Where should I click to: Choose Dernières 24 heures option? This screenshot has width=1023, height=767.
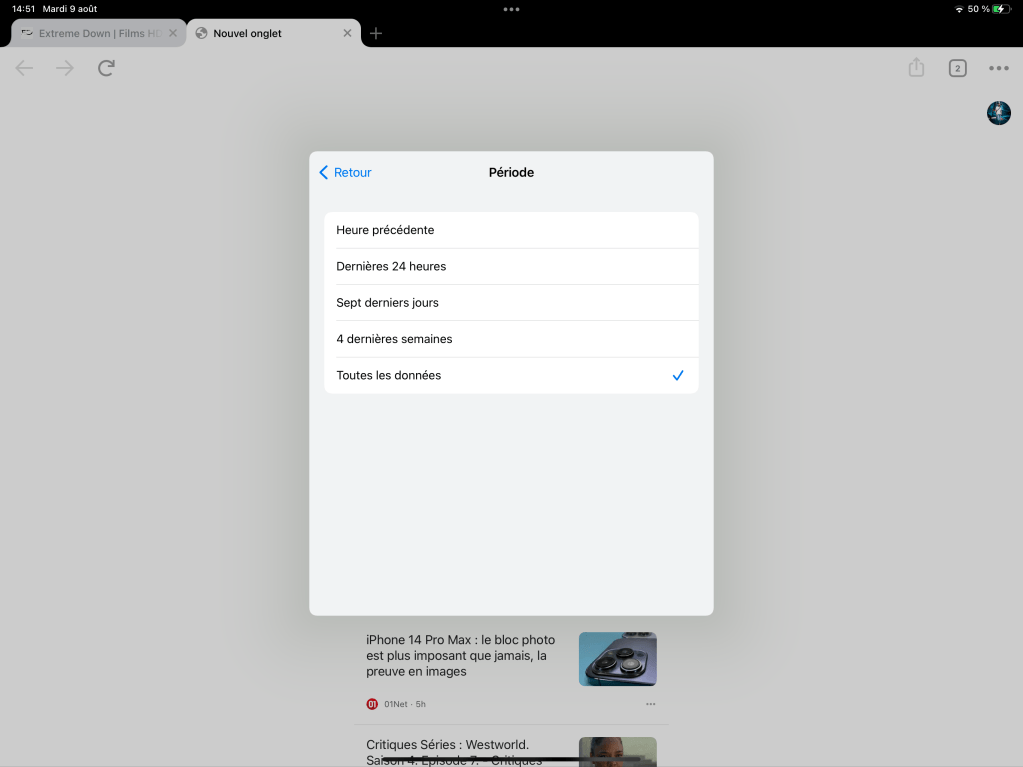coord(510,267)
